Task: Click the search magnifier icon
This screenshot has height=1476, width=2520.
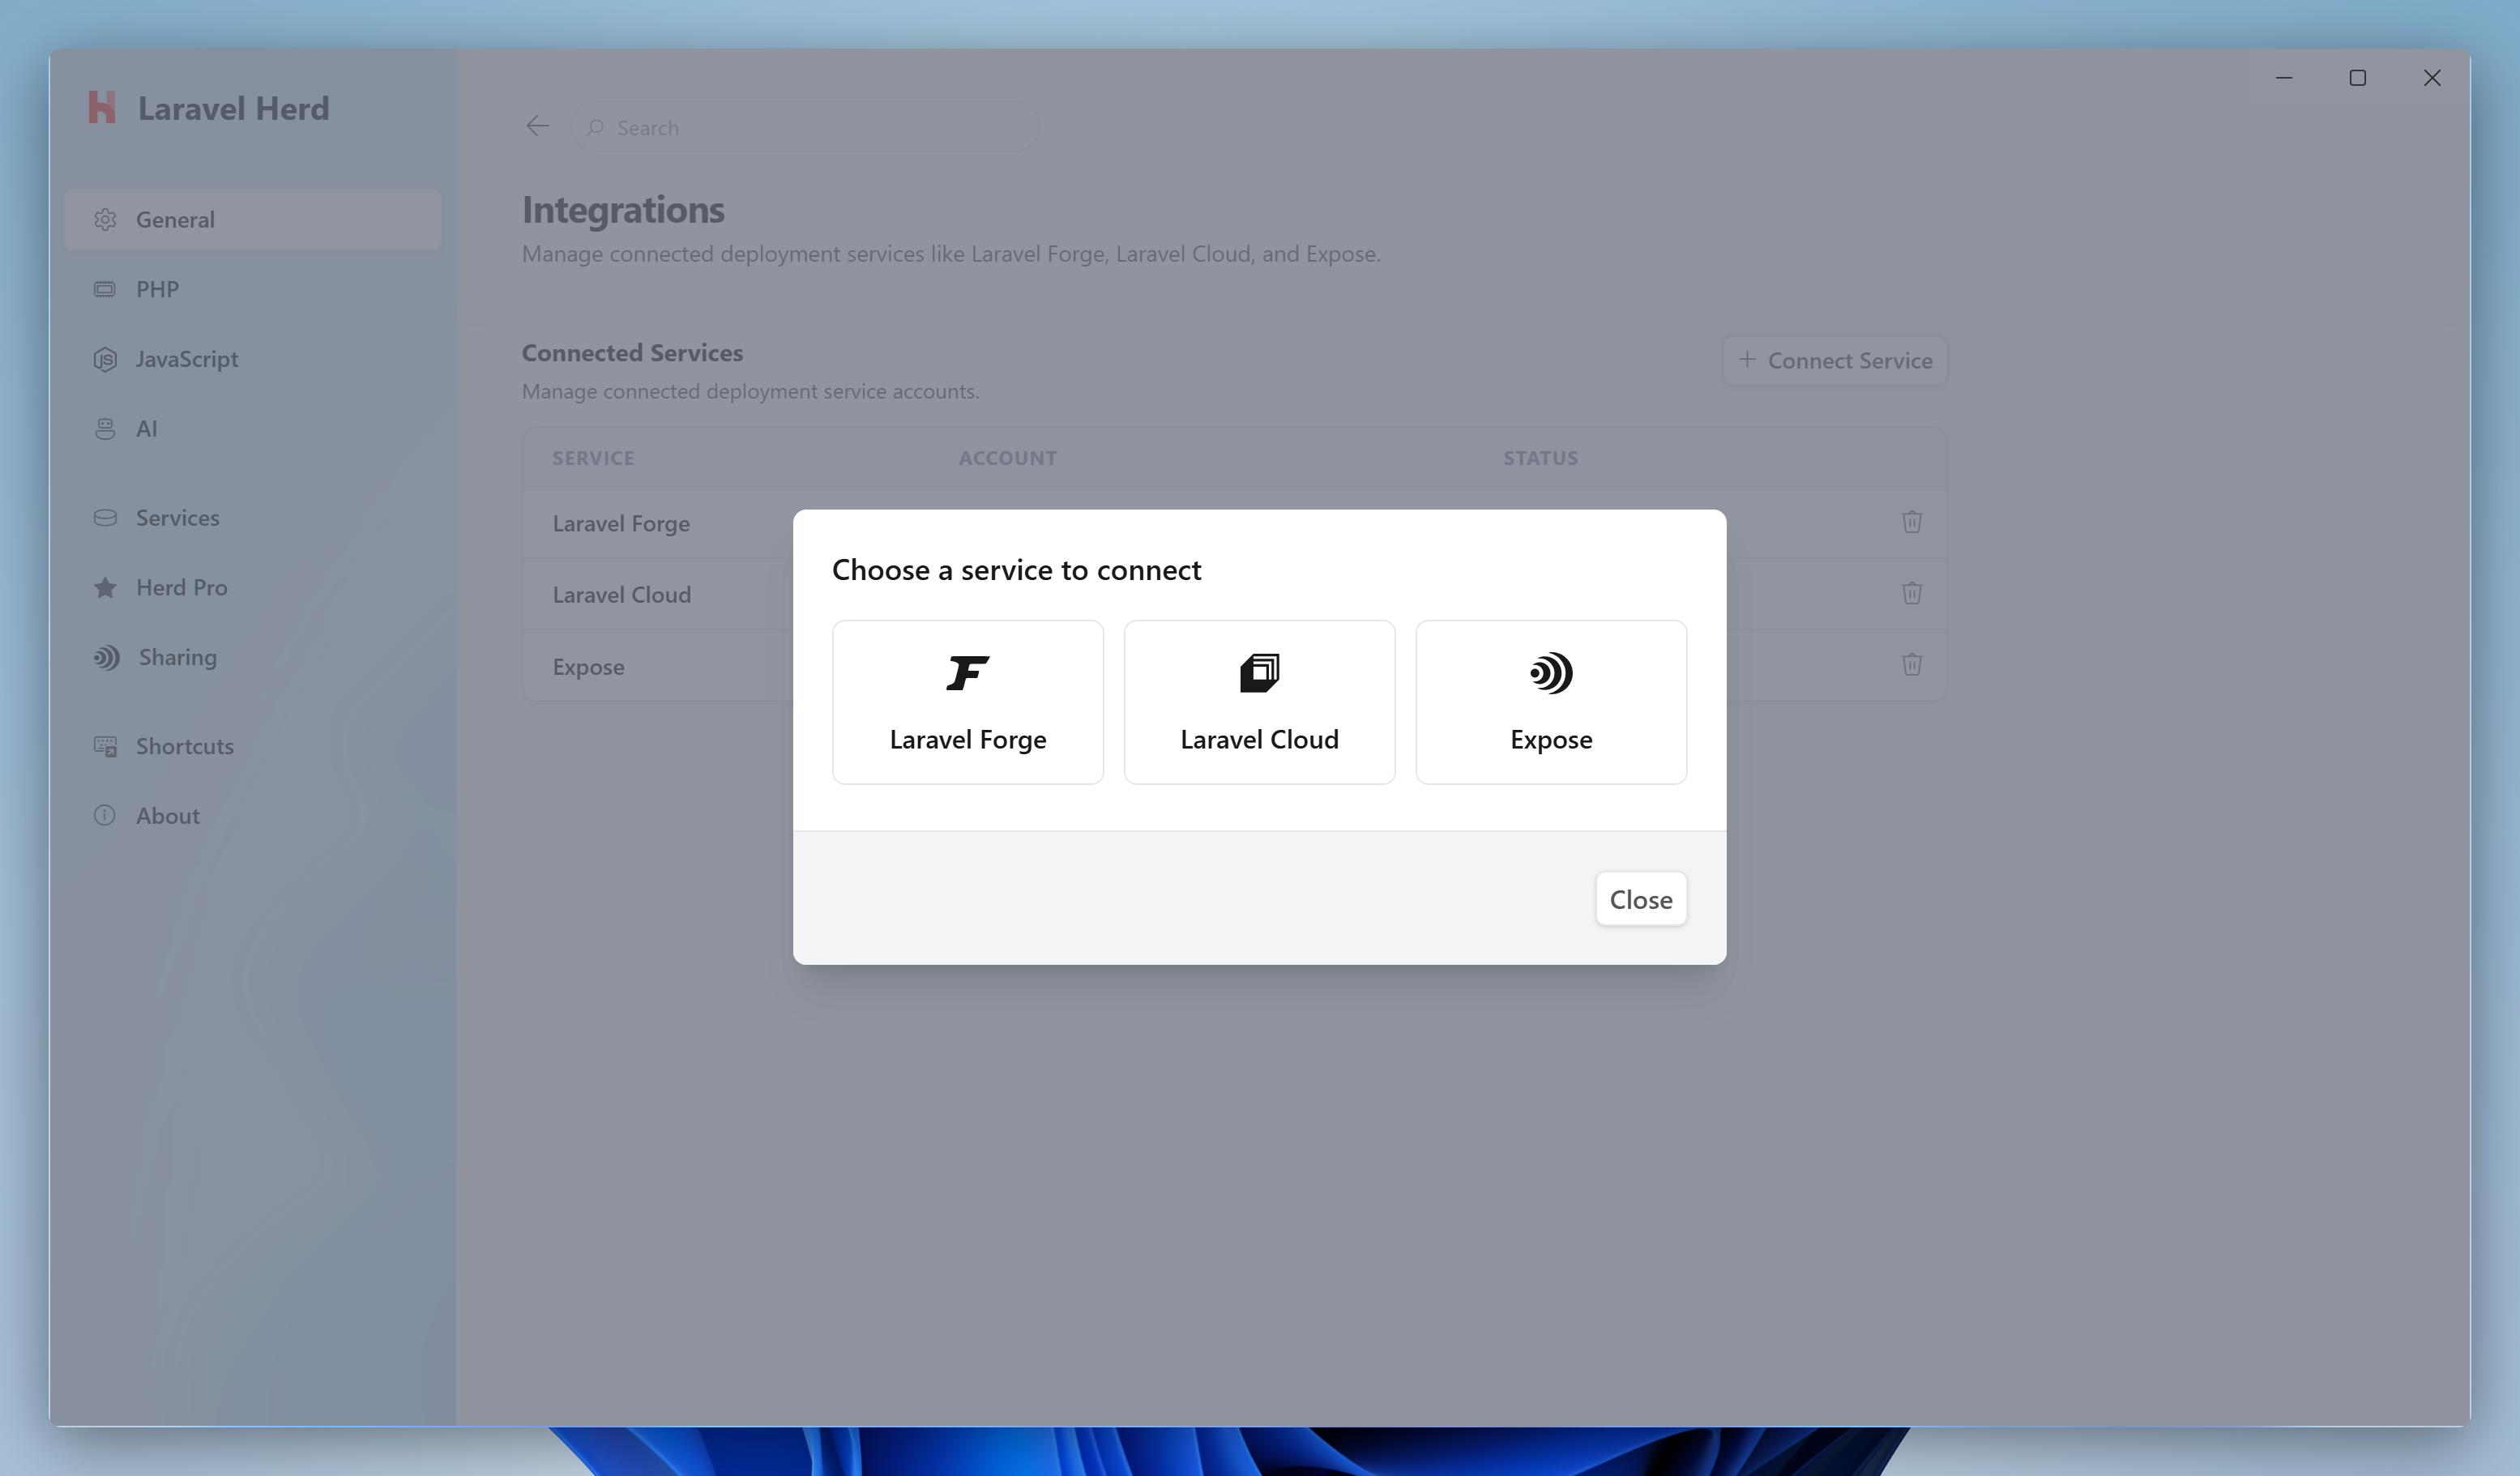Action: (x=595, y=127)
